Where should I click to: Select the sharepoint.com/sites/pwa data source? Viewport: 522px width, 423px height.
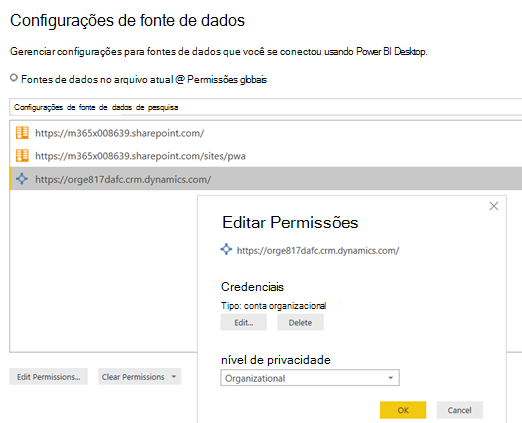266,156
